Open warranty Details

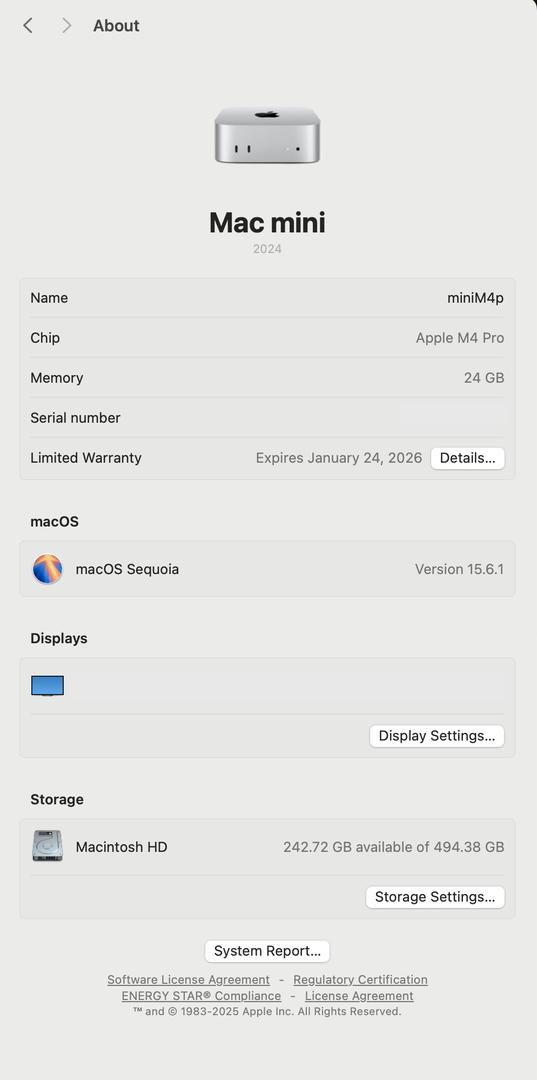(x=467, y=458)
